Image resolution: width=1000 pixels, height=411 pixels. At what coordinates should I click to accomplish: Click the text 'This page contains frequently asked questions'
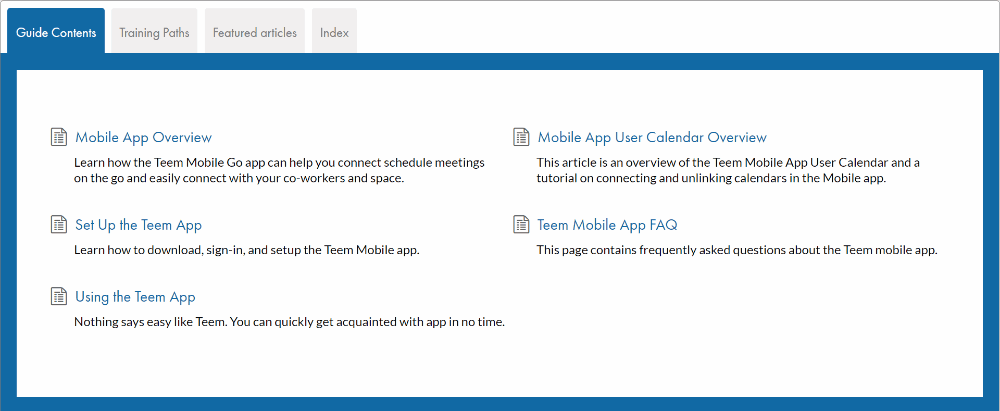[737, 250]
